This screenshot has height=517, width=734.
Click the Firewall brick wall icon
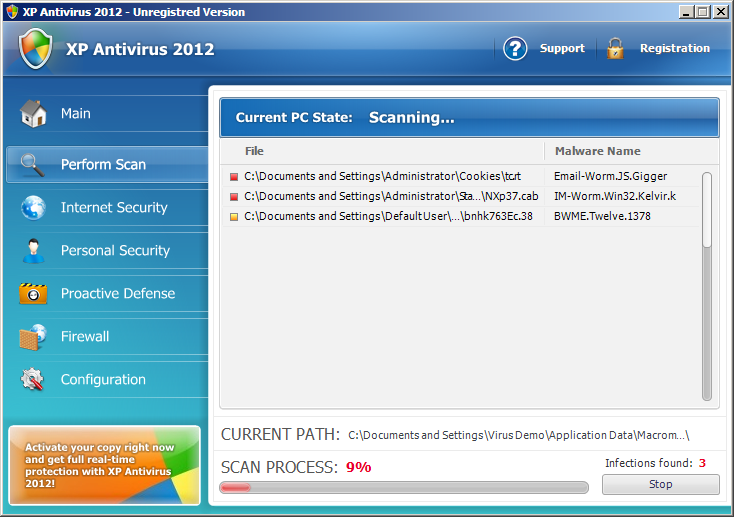33,337
